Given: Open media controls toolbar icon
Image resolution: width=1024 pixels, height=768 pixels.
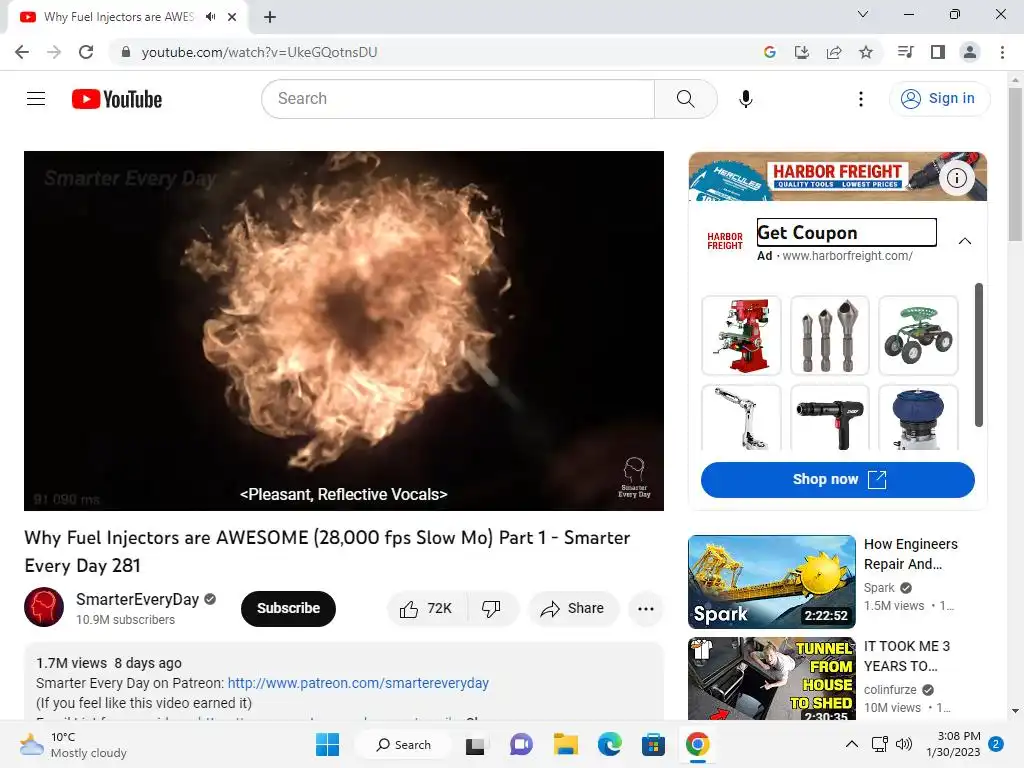Looking at the screenshot, I should 905,52.
